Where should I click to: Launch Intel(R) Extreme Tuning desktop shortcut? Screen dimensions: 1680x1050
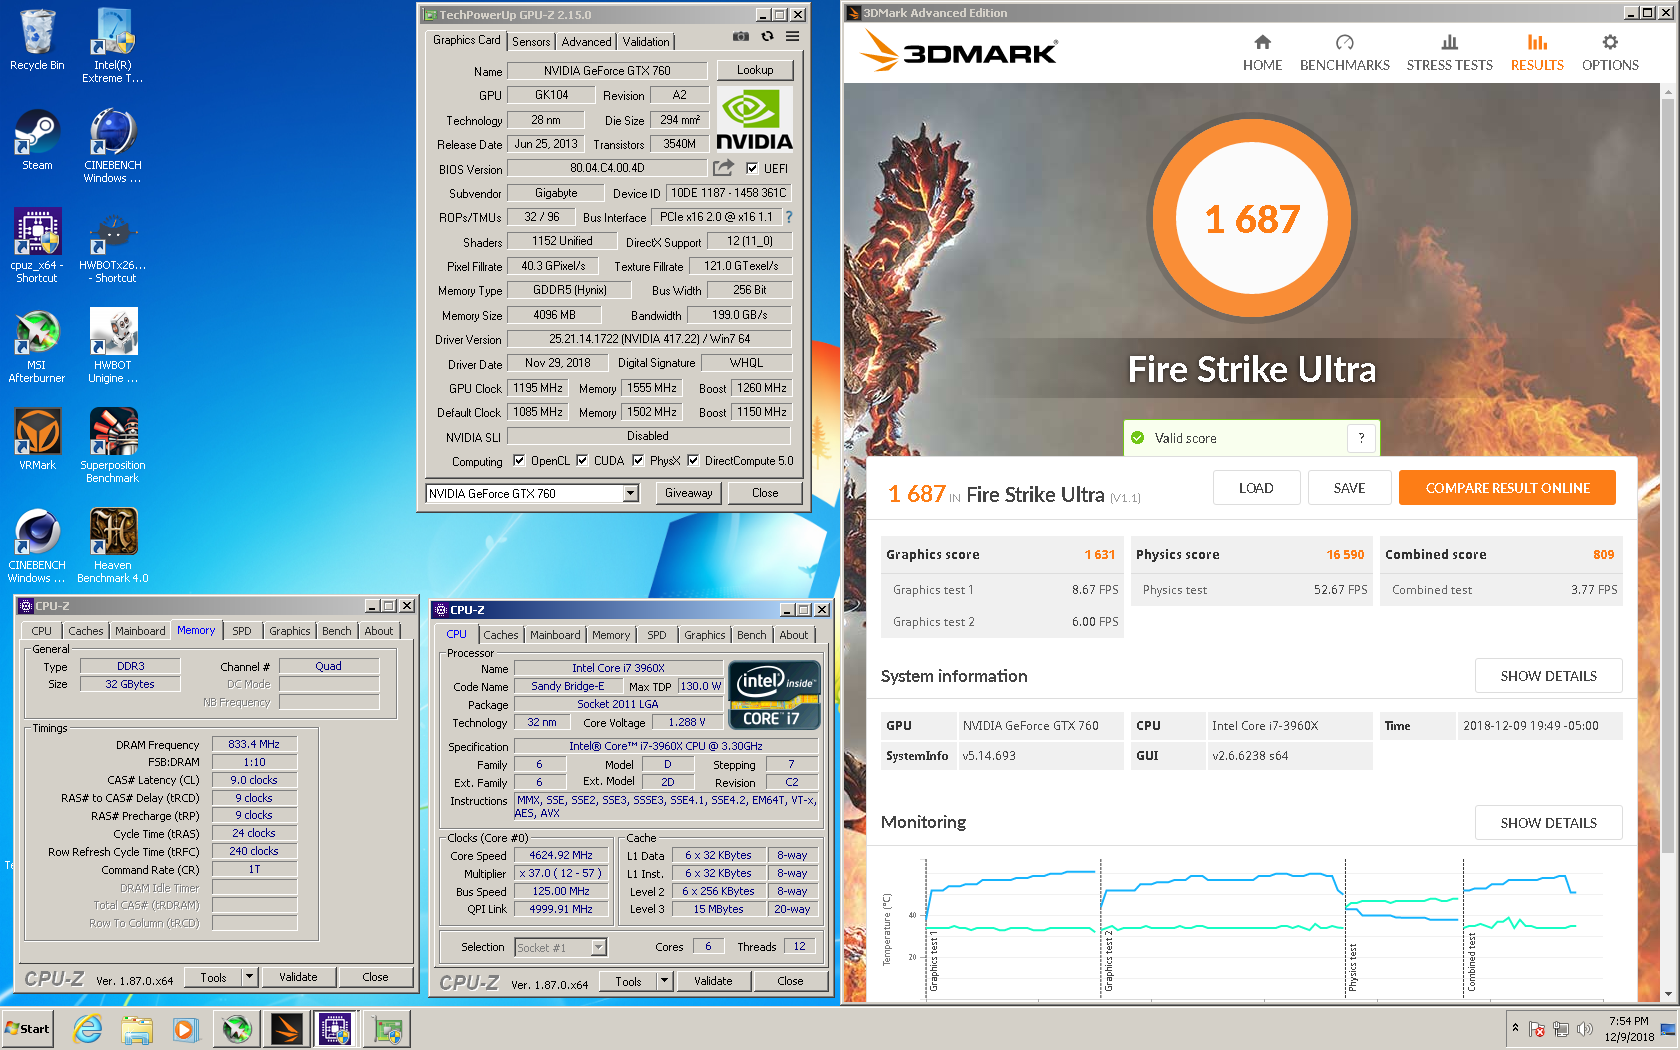112,45
